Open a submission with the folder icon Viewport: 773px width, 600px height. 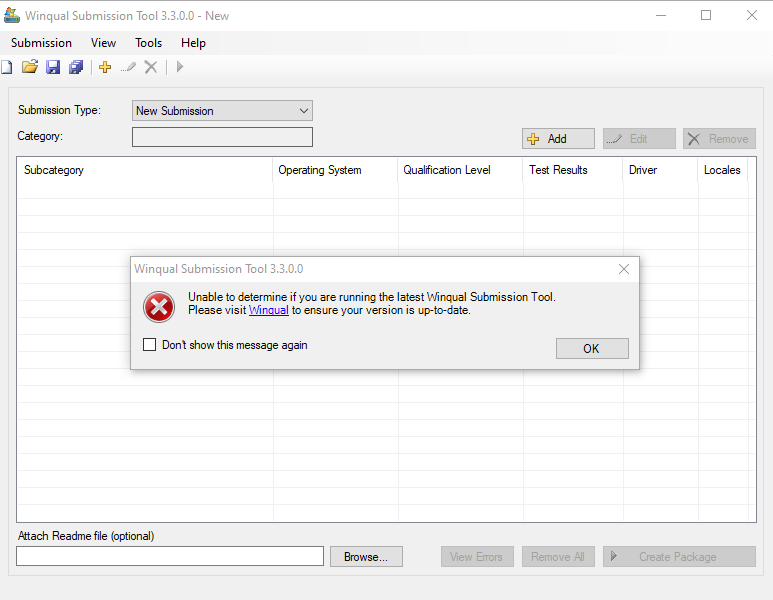pos(30,67)
